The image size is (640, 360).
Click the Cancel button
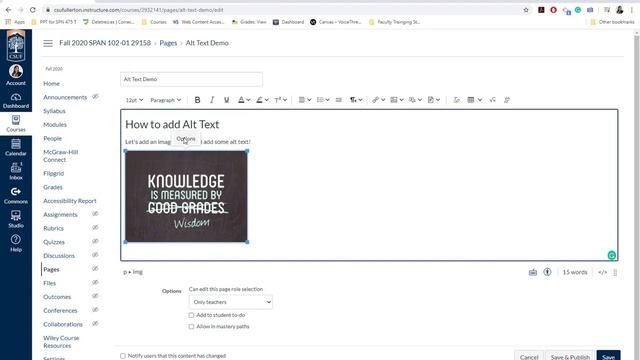pos(529,356)
